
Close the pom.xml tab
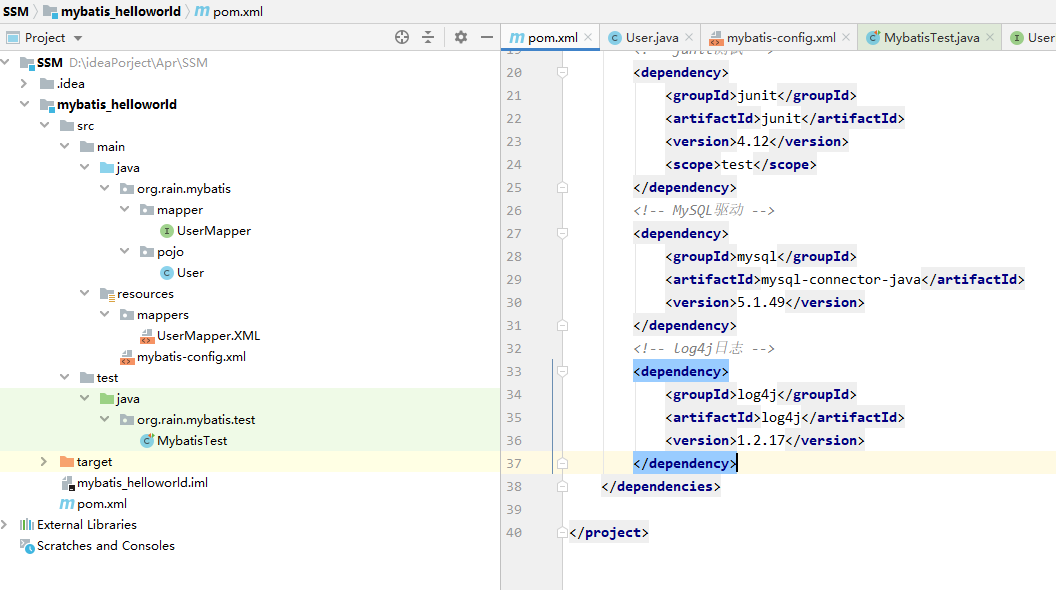[x=588, y=38]
